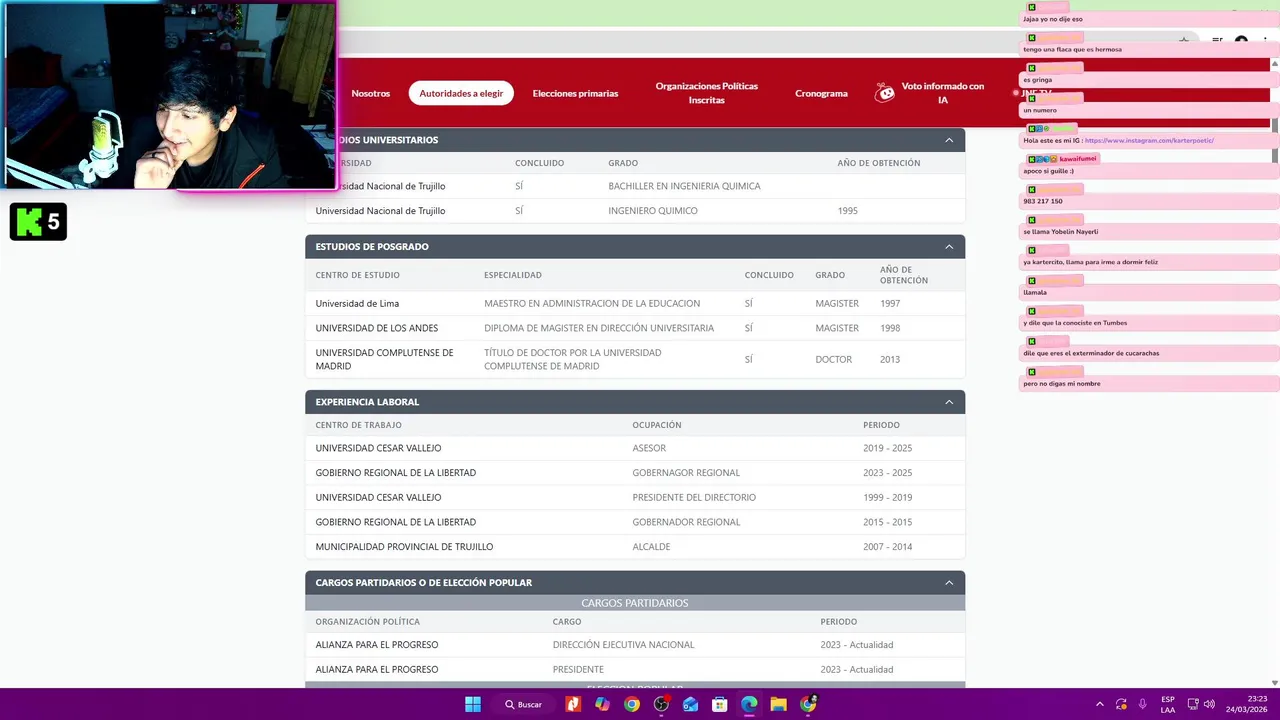Open ESP LAA keyboard language switcher

click(1168, 704)
